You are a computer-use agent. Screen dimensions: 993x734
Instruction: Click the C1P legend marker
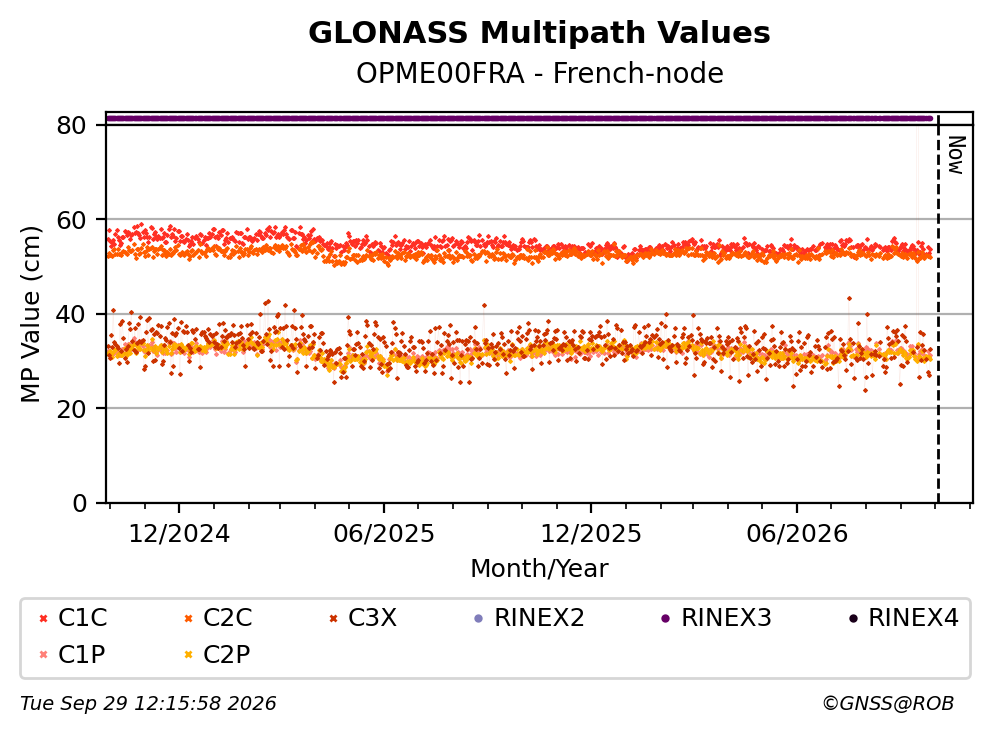[44, 655]
